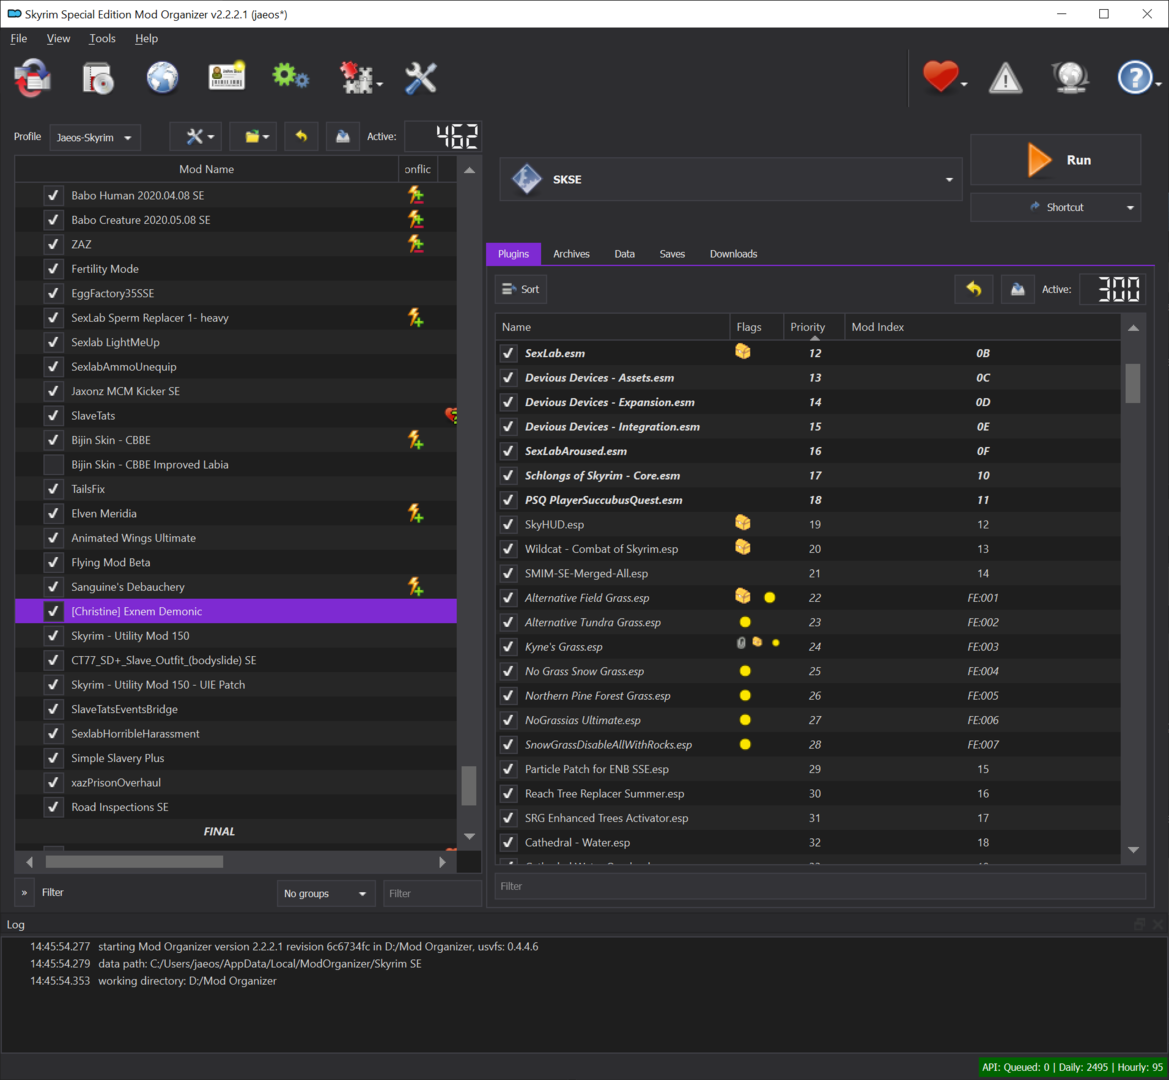This screenshot has width=1169, height=1080.
Task: Click the Mod Index column header
Action: tap(981, 326)
